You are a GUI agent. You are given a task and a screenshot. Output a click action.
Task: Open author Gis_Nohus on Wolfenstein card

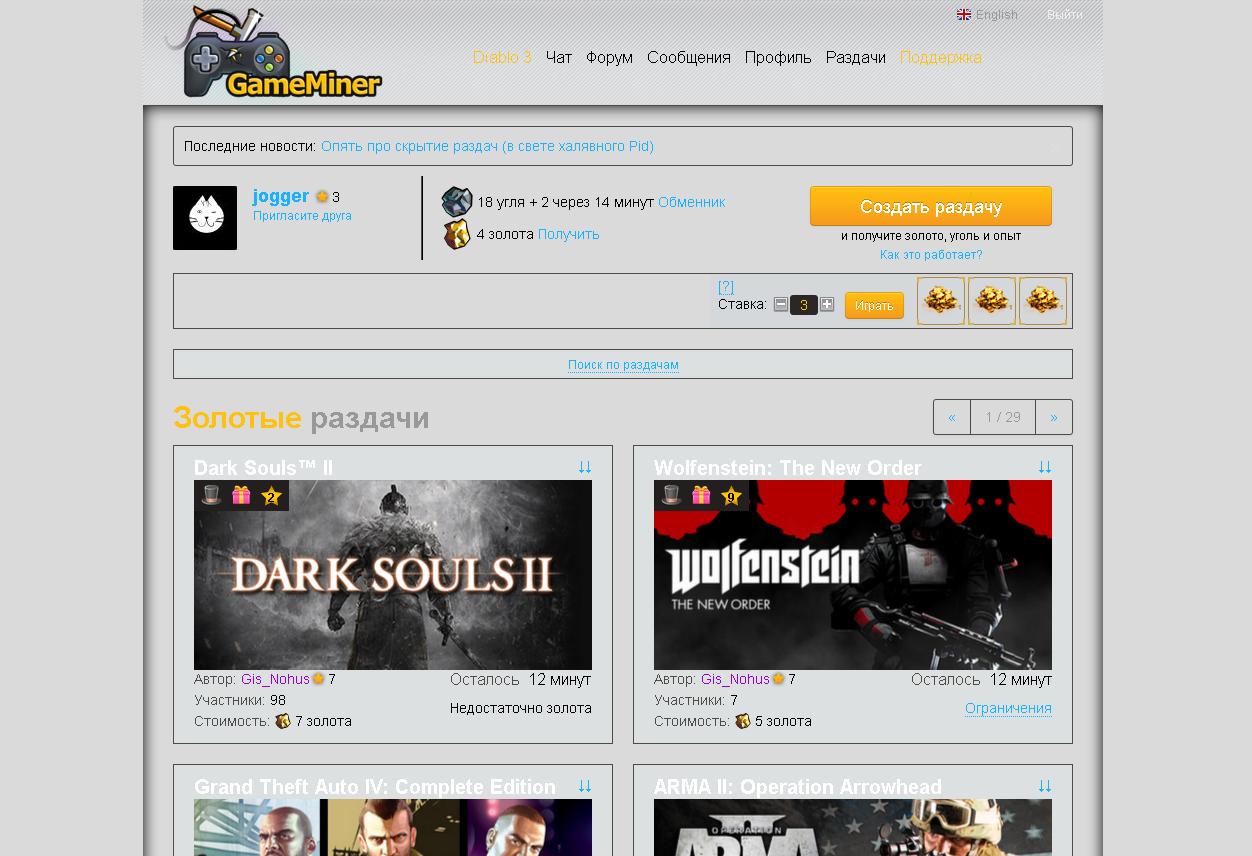735,679
